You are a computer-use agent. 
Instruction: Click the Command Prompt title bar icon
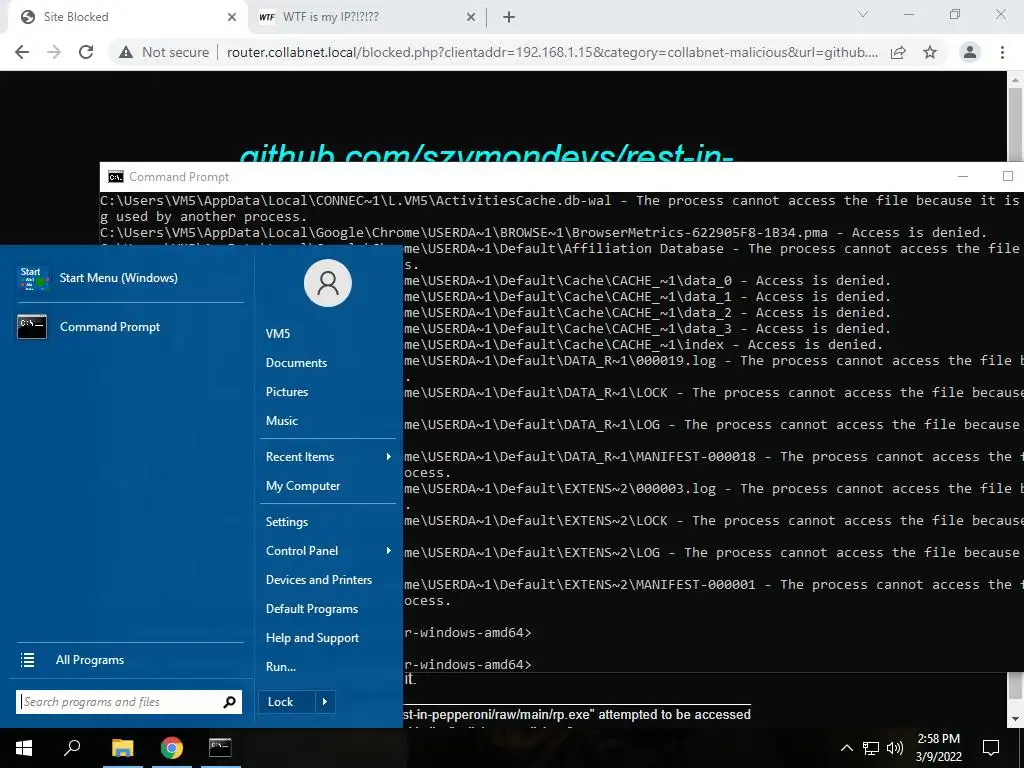pyautogui.click(x=116, y=177)
